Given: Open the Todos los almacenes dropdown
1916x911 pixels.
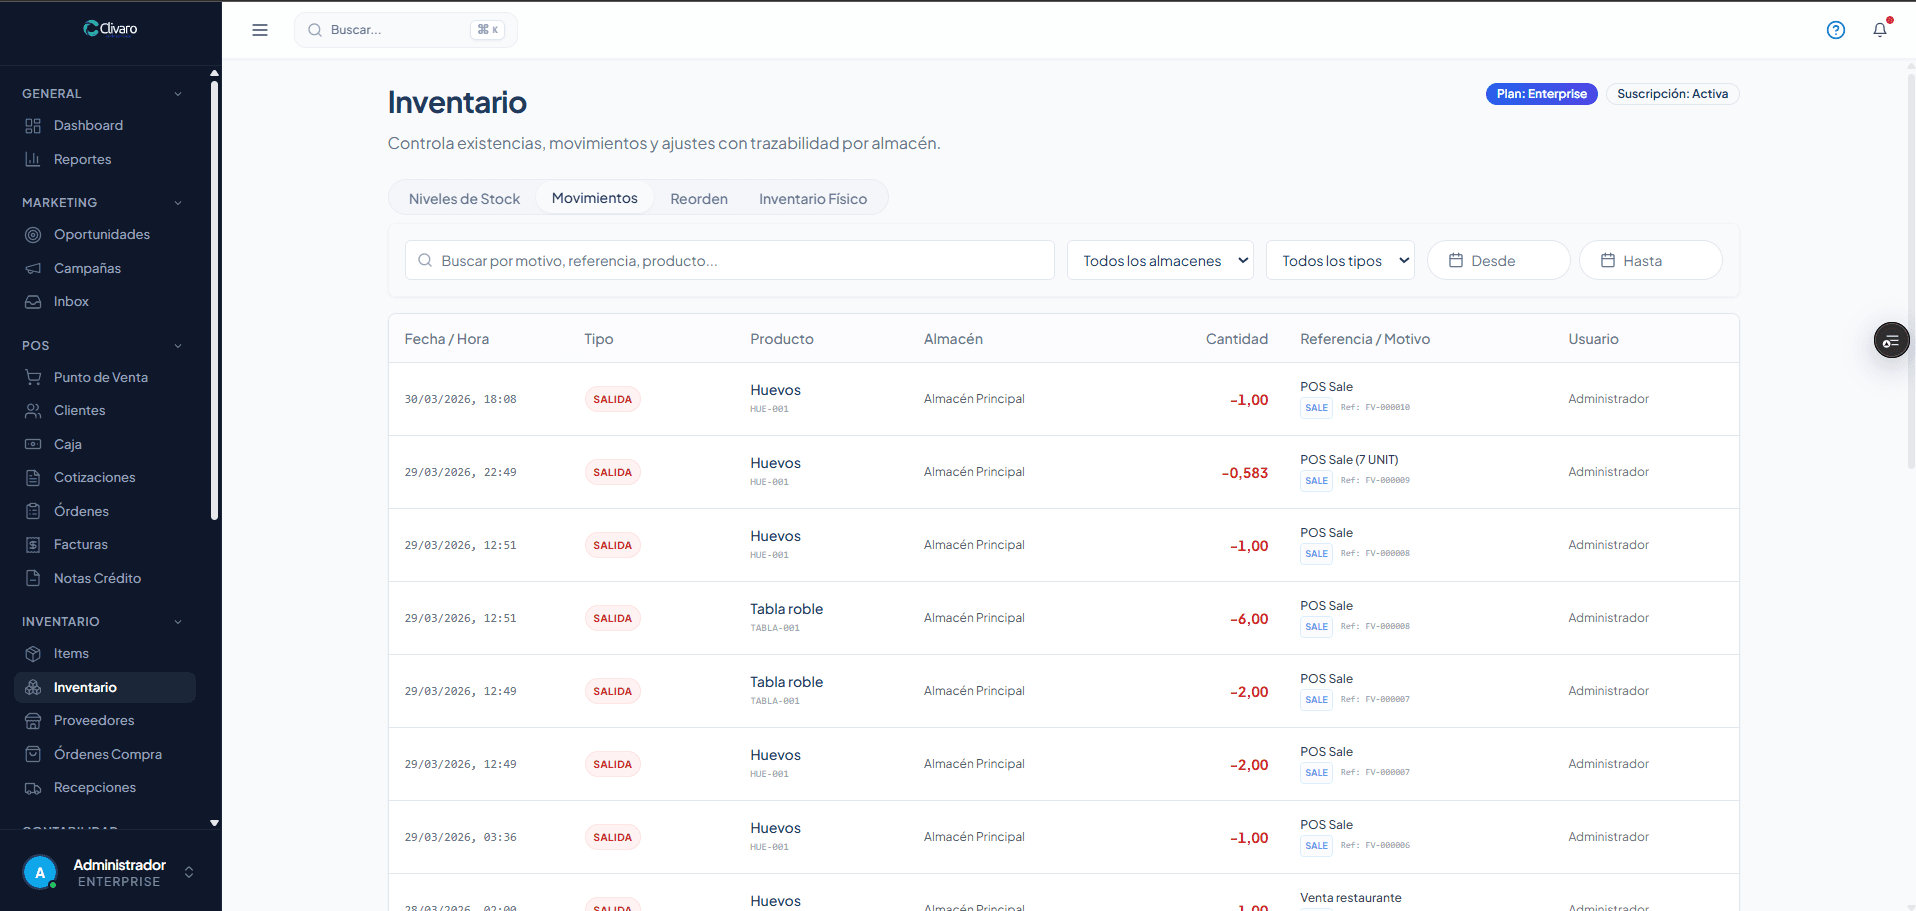Looking at the screenshot, I should [x=1160, y=261].
